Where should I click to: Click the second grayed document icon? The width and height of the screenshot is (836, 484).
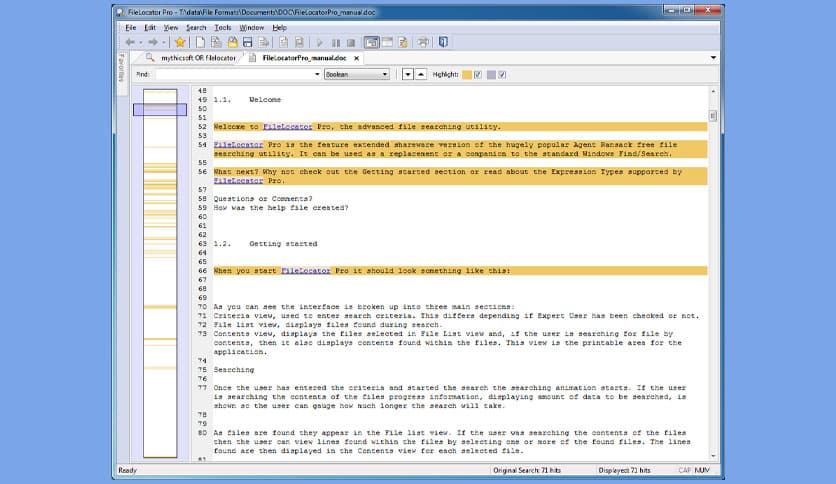click(x=299, y=42)
